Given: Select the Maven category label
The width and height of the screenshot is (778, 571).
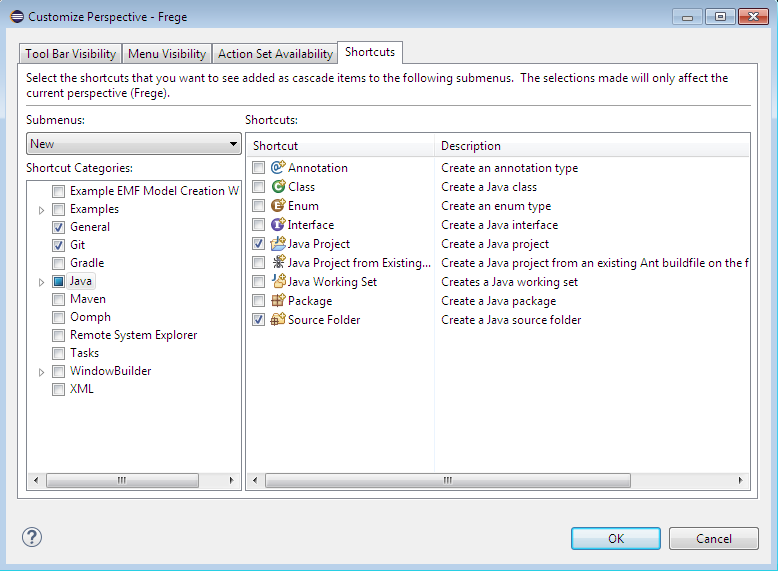Looking at the screenshot, I should (88, 299).
